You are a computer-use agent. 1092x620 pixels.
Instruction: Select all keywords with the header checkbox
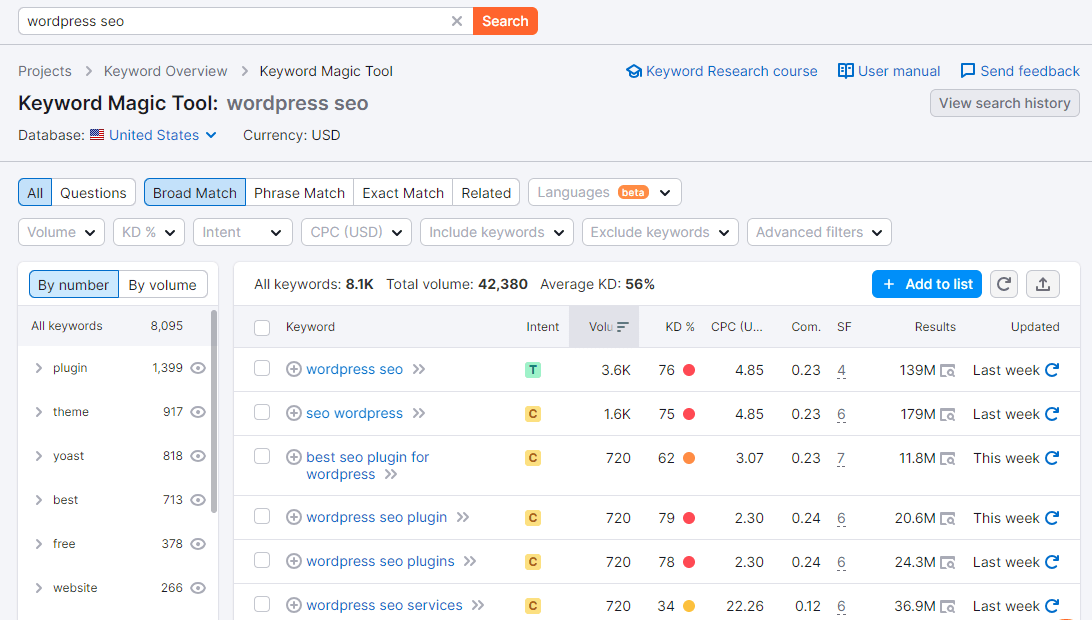[x=261, y=326]
